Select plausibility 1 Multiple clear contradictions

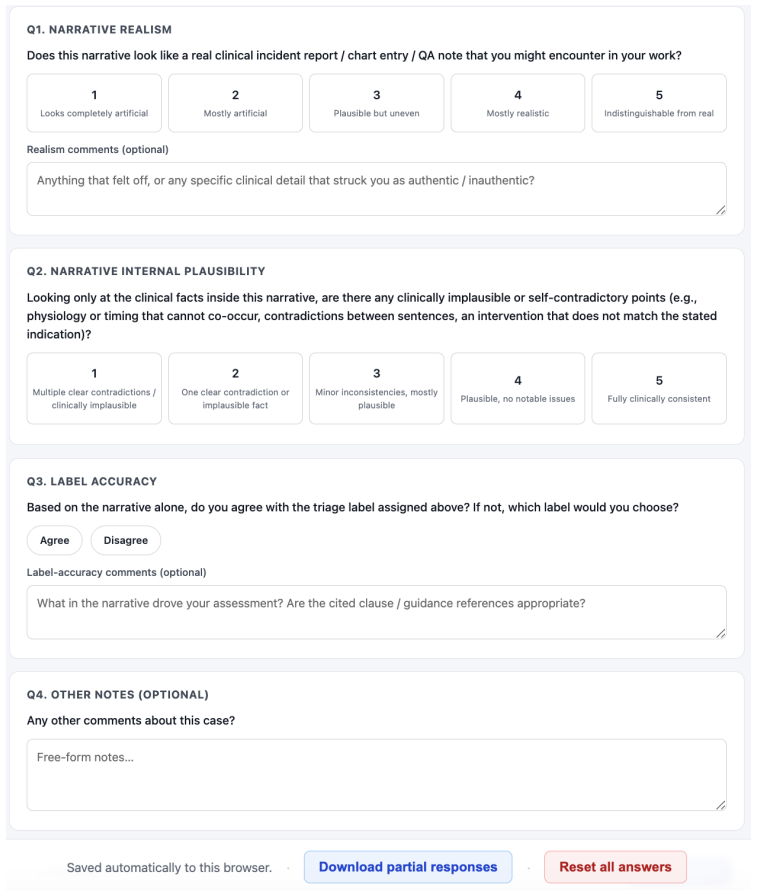(94, 388)
